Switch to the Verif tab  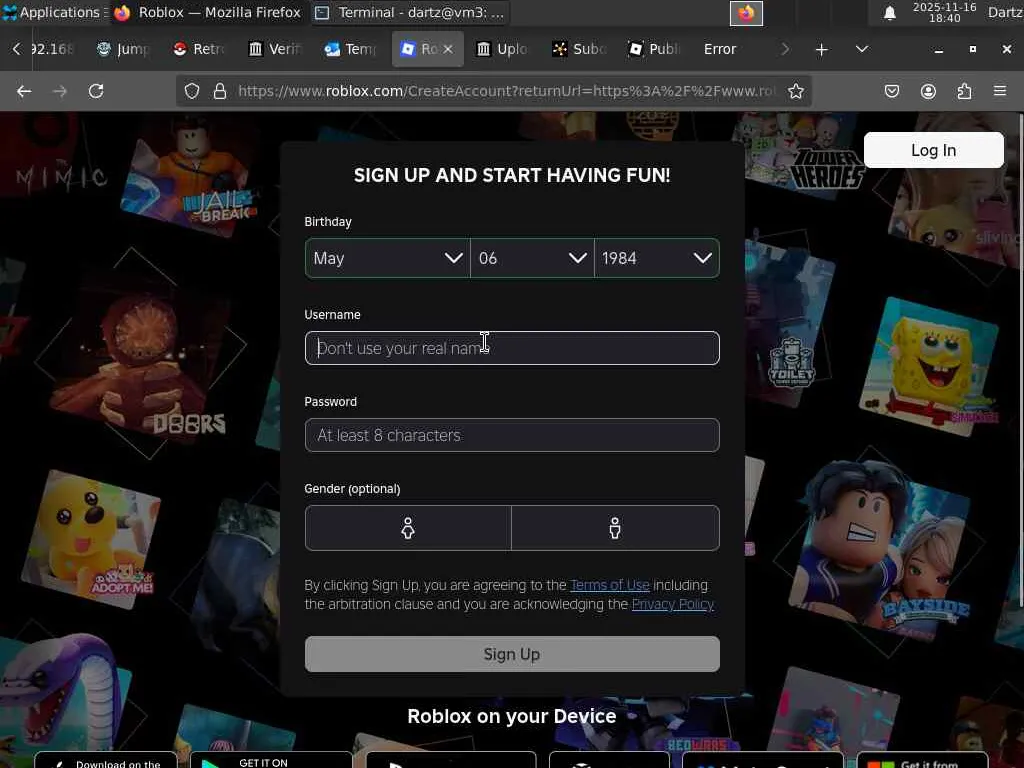(275, 49)
